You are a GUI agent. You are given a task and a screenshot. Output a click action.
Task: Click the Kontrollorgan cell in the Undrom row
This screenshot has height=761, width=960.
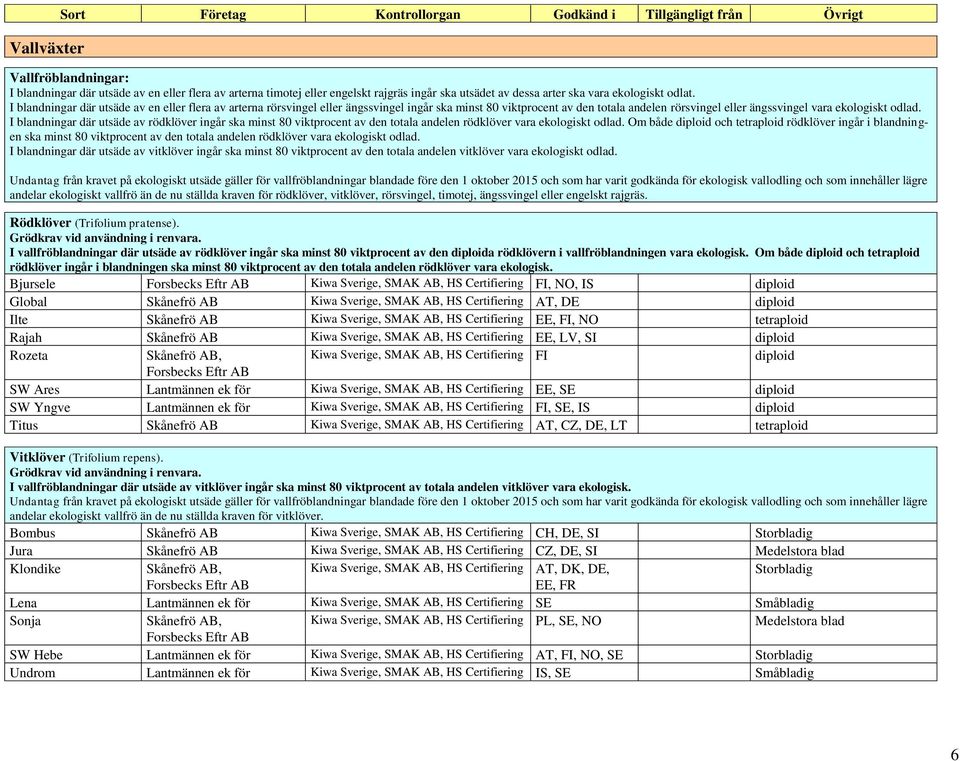pyautogui.click(x=418, y=672)
